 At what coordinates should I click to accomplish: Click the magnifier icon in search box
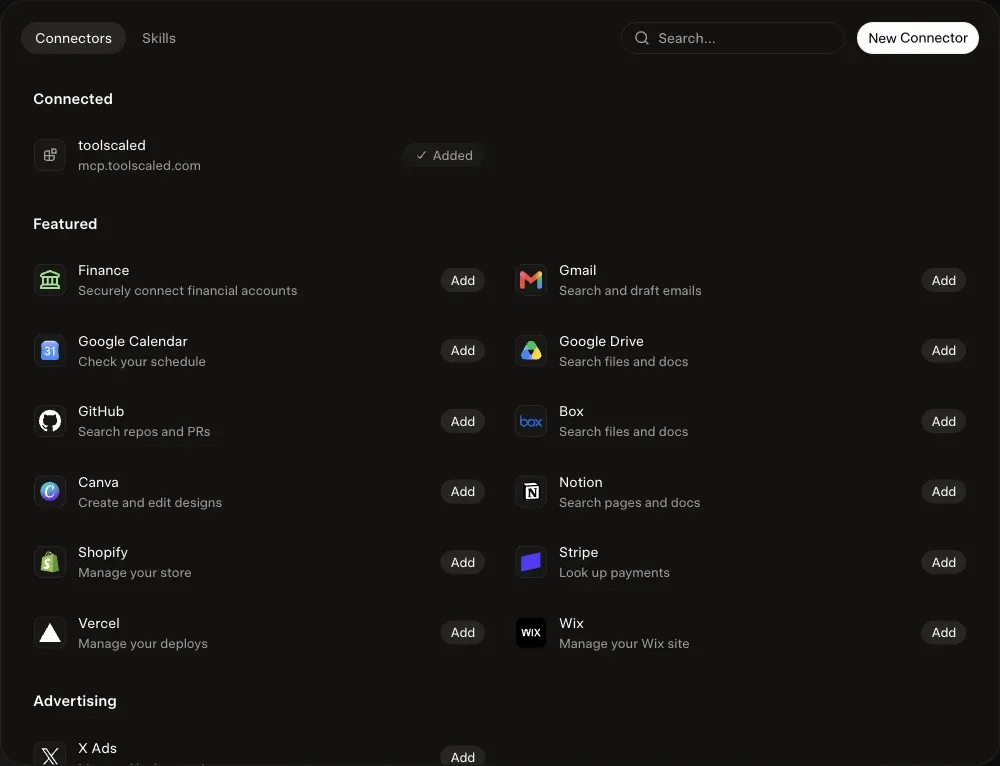click(642, 38)
